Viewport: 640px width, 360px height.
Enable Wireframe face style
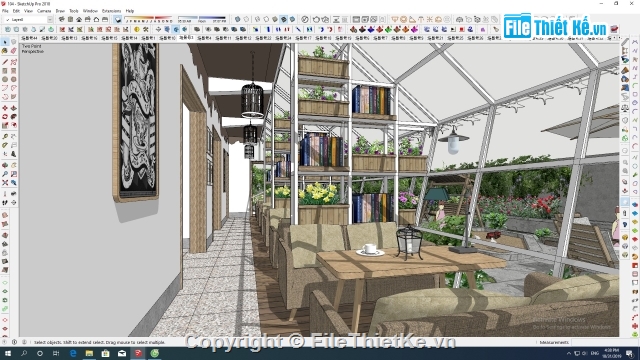coord(257,19)
